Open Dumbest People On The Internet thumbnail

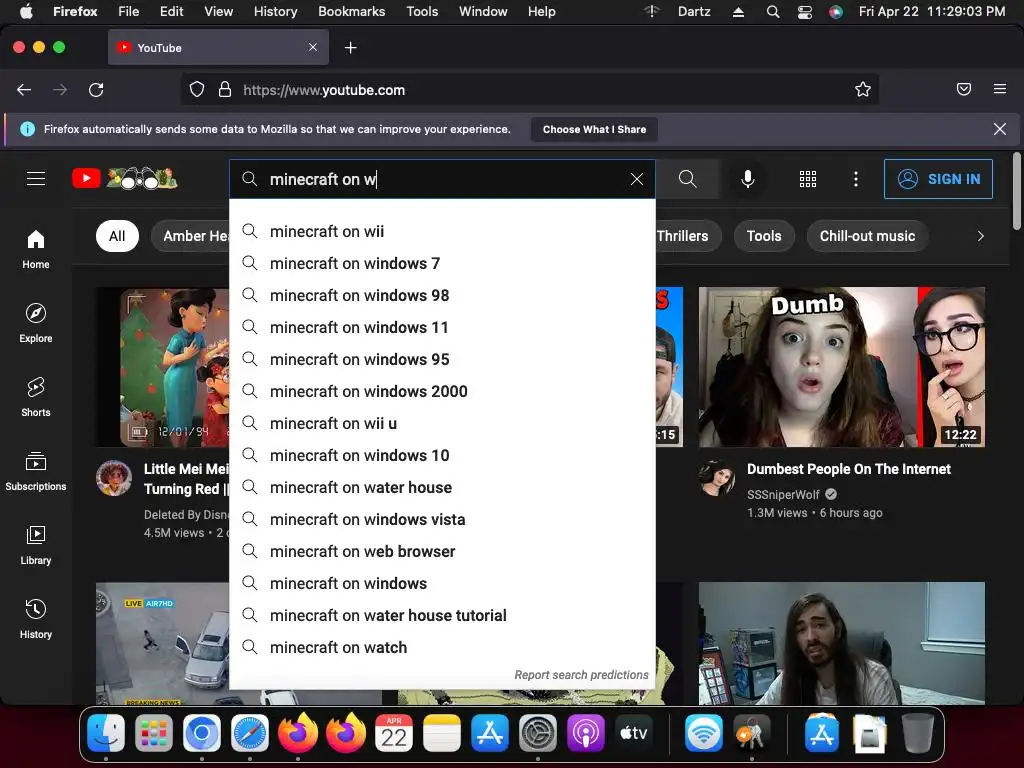click(842, 367)
